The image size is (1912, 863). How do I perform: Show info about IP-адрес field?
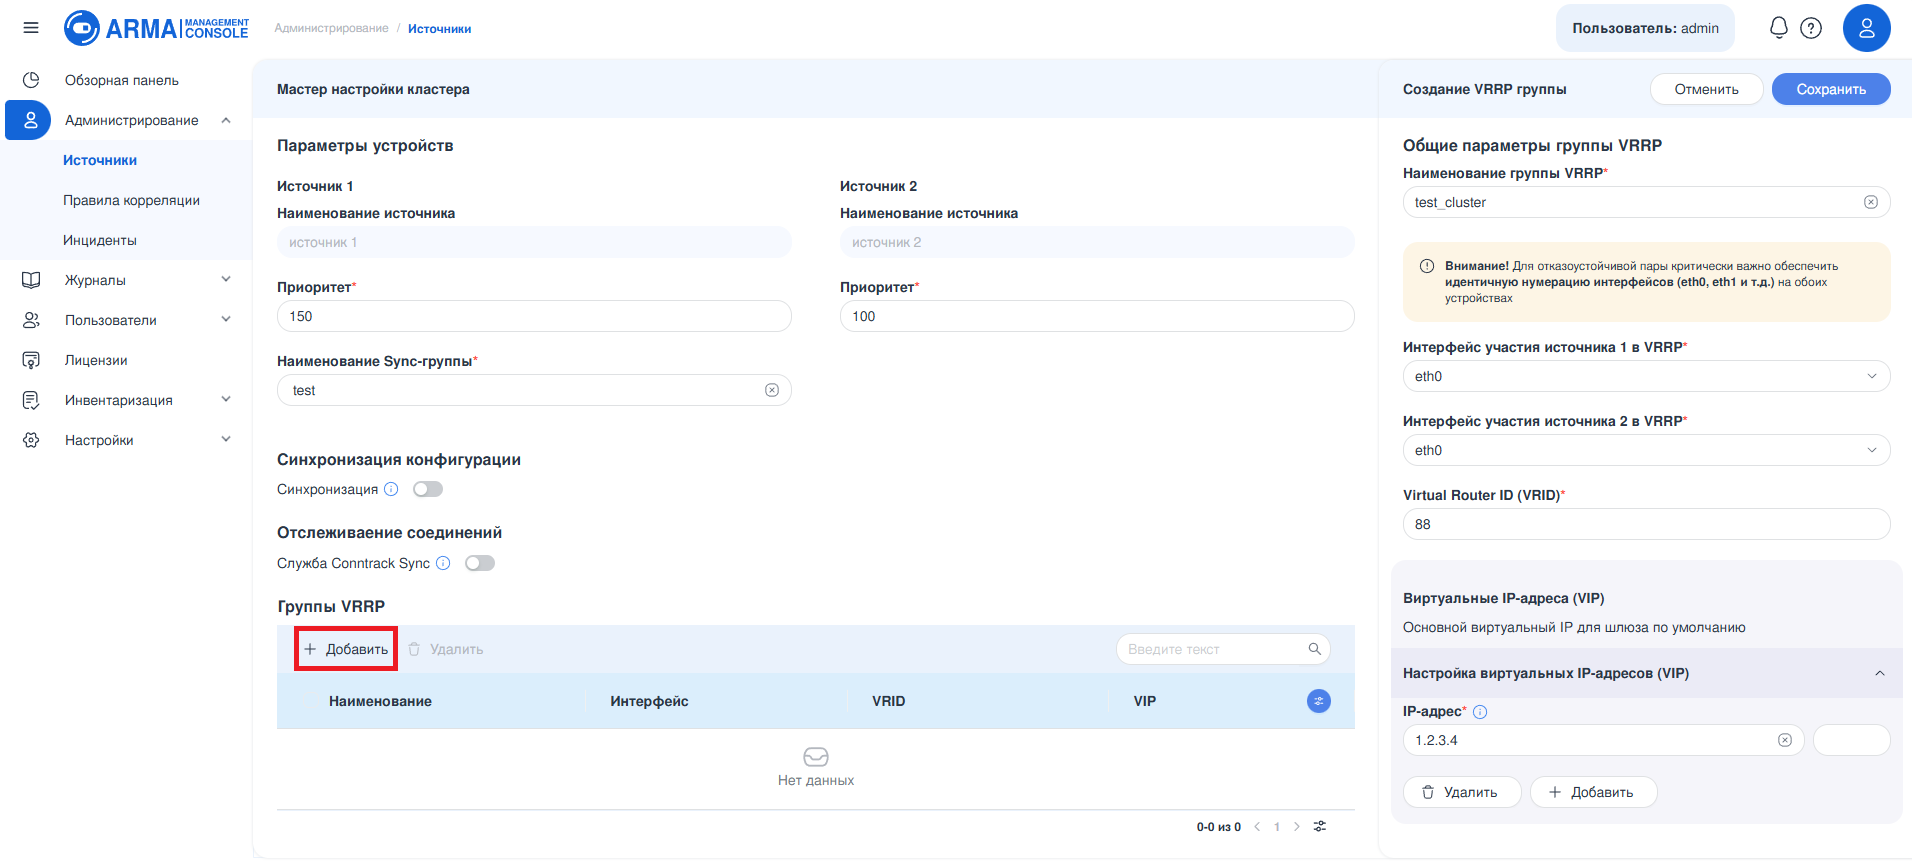pos(1480,712)
